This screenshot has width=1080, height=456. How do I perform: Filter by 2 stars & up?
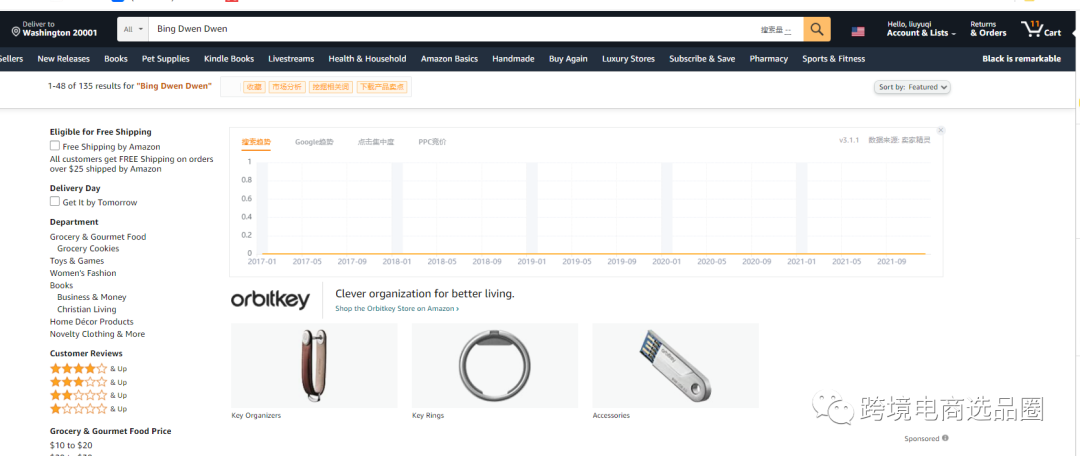pyautogui.click(x=88, y=395)
